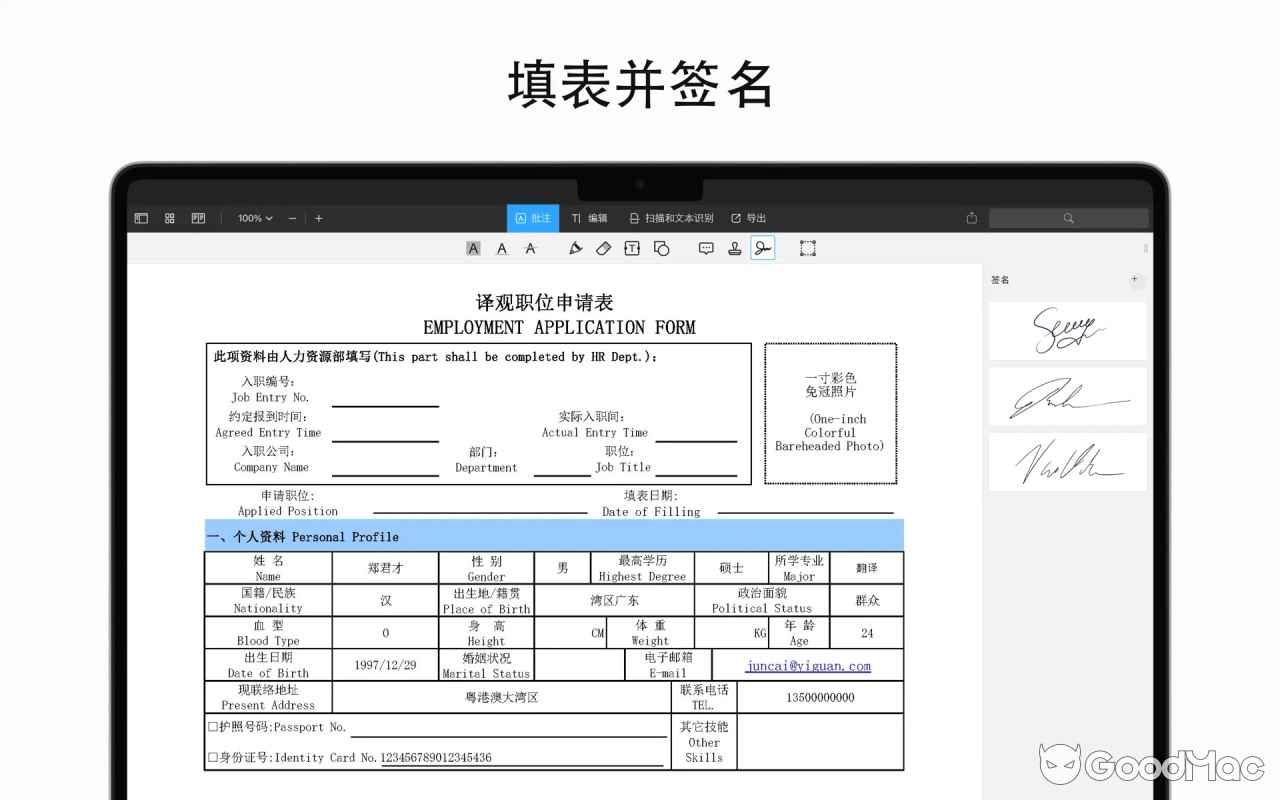Add a new signature with the plus button
1280x800 pixels.
(1135, 280)
